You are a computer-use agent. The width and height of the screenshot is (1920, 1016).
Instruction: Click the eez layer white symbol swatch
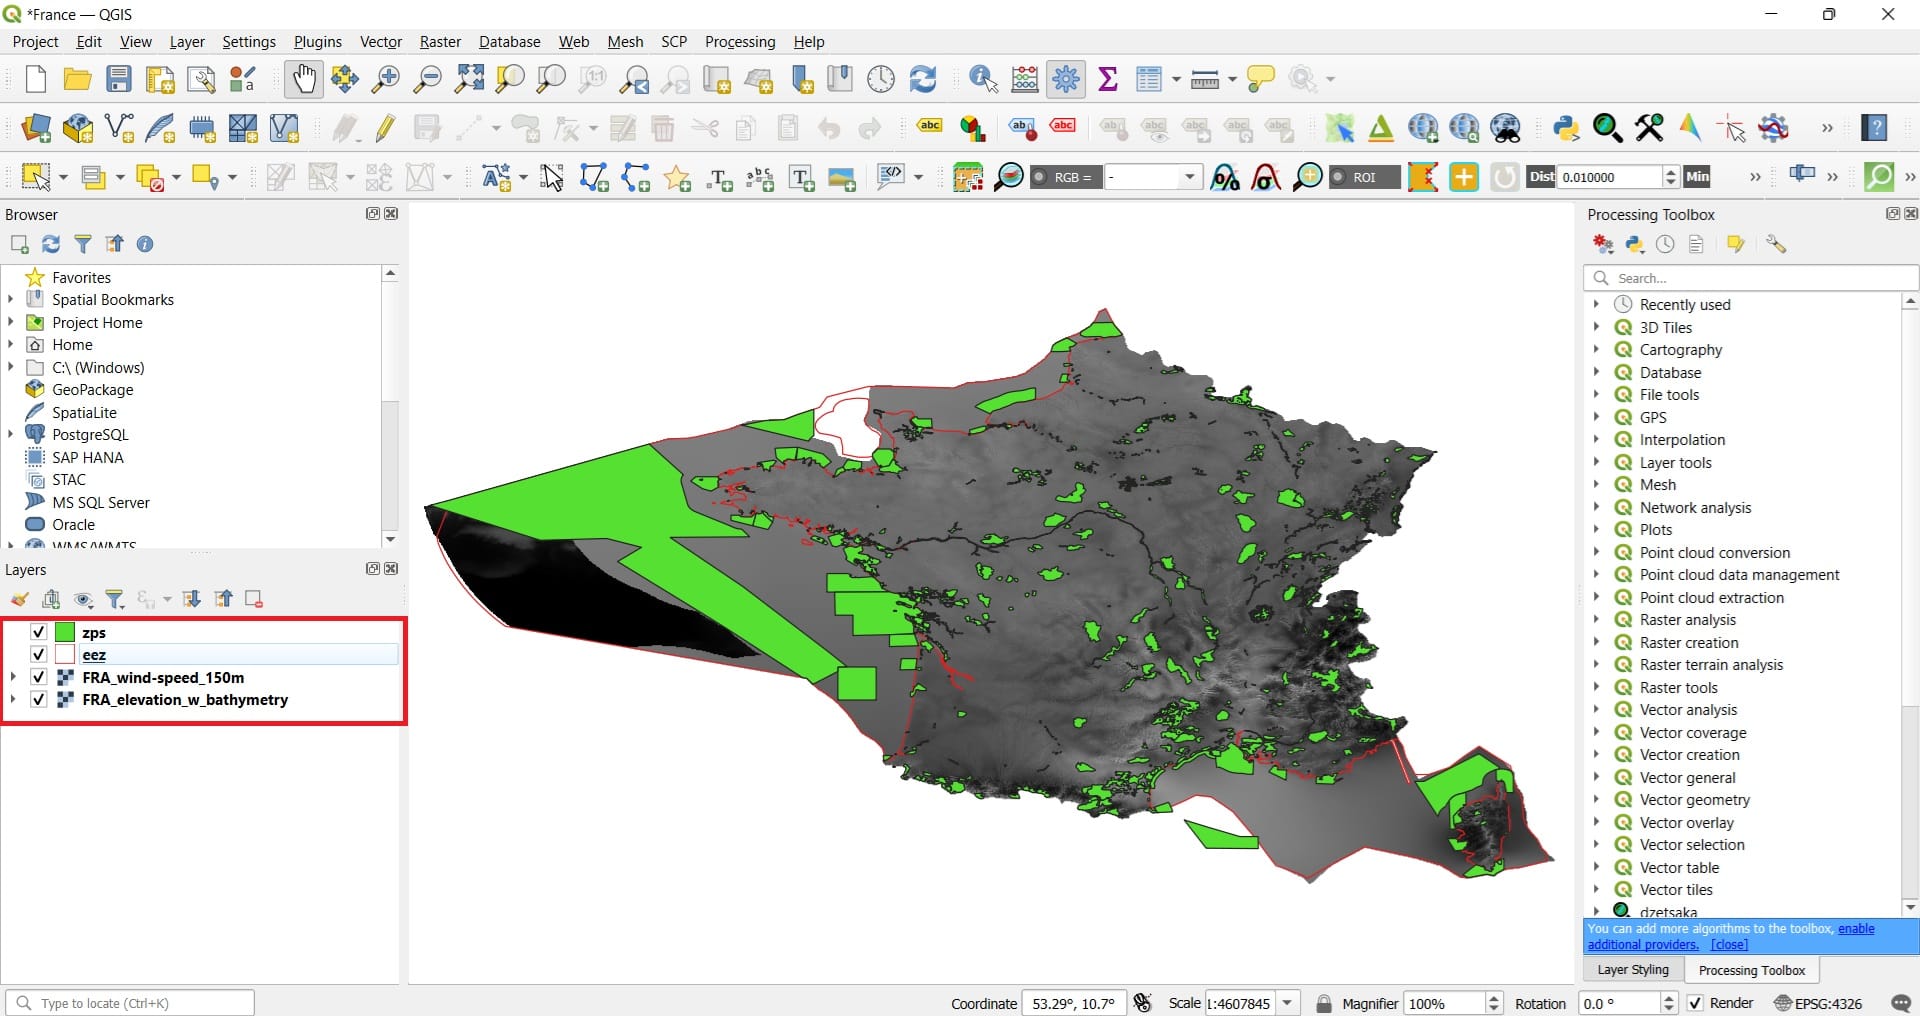pyautogui.click(x=65, y=655)
